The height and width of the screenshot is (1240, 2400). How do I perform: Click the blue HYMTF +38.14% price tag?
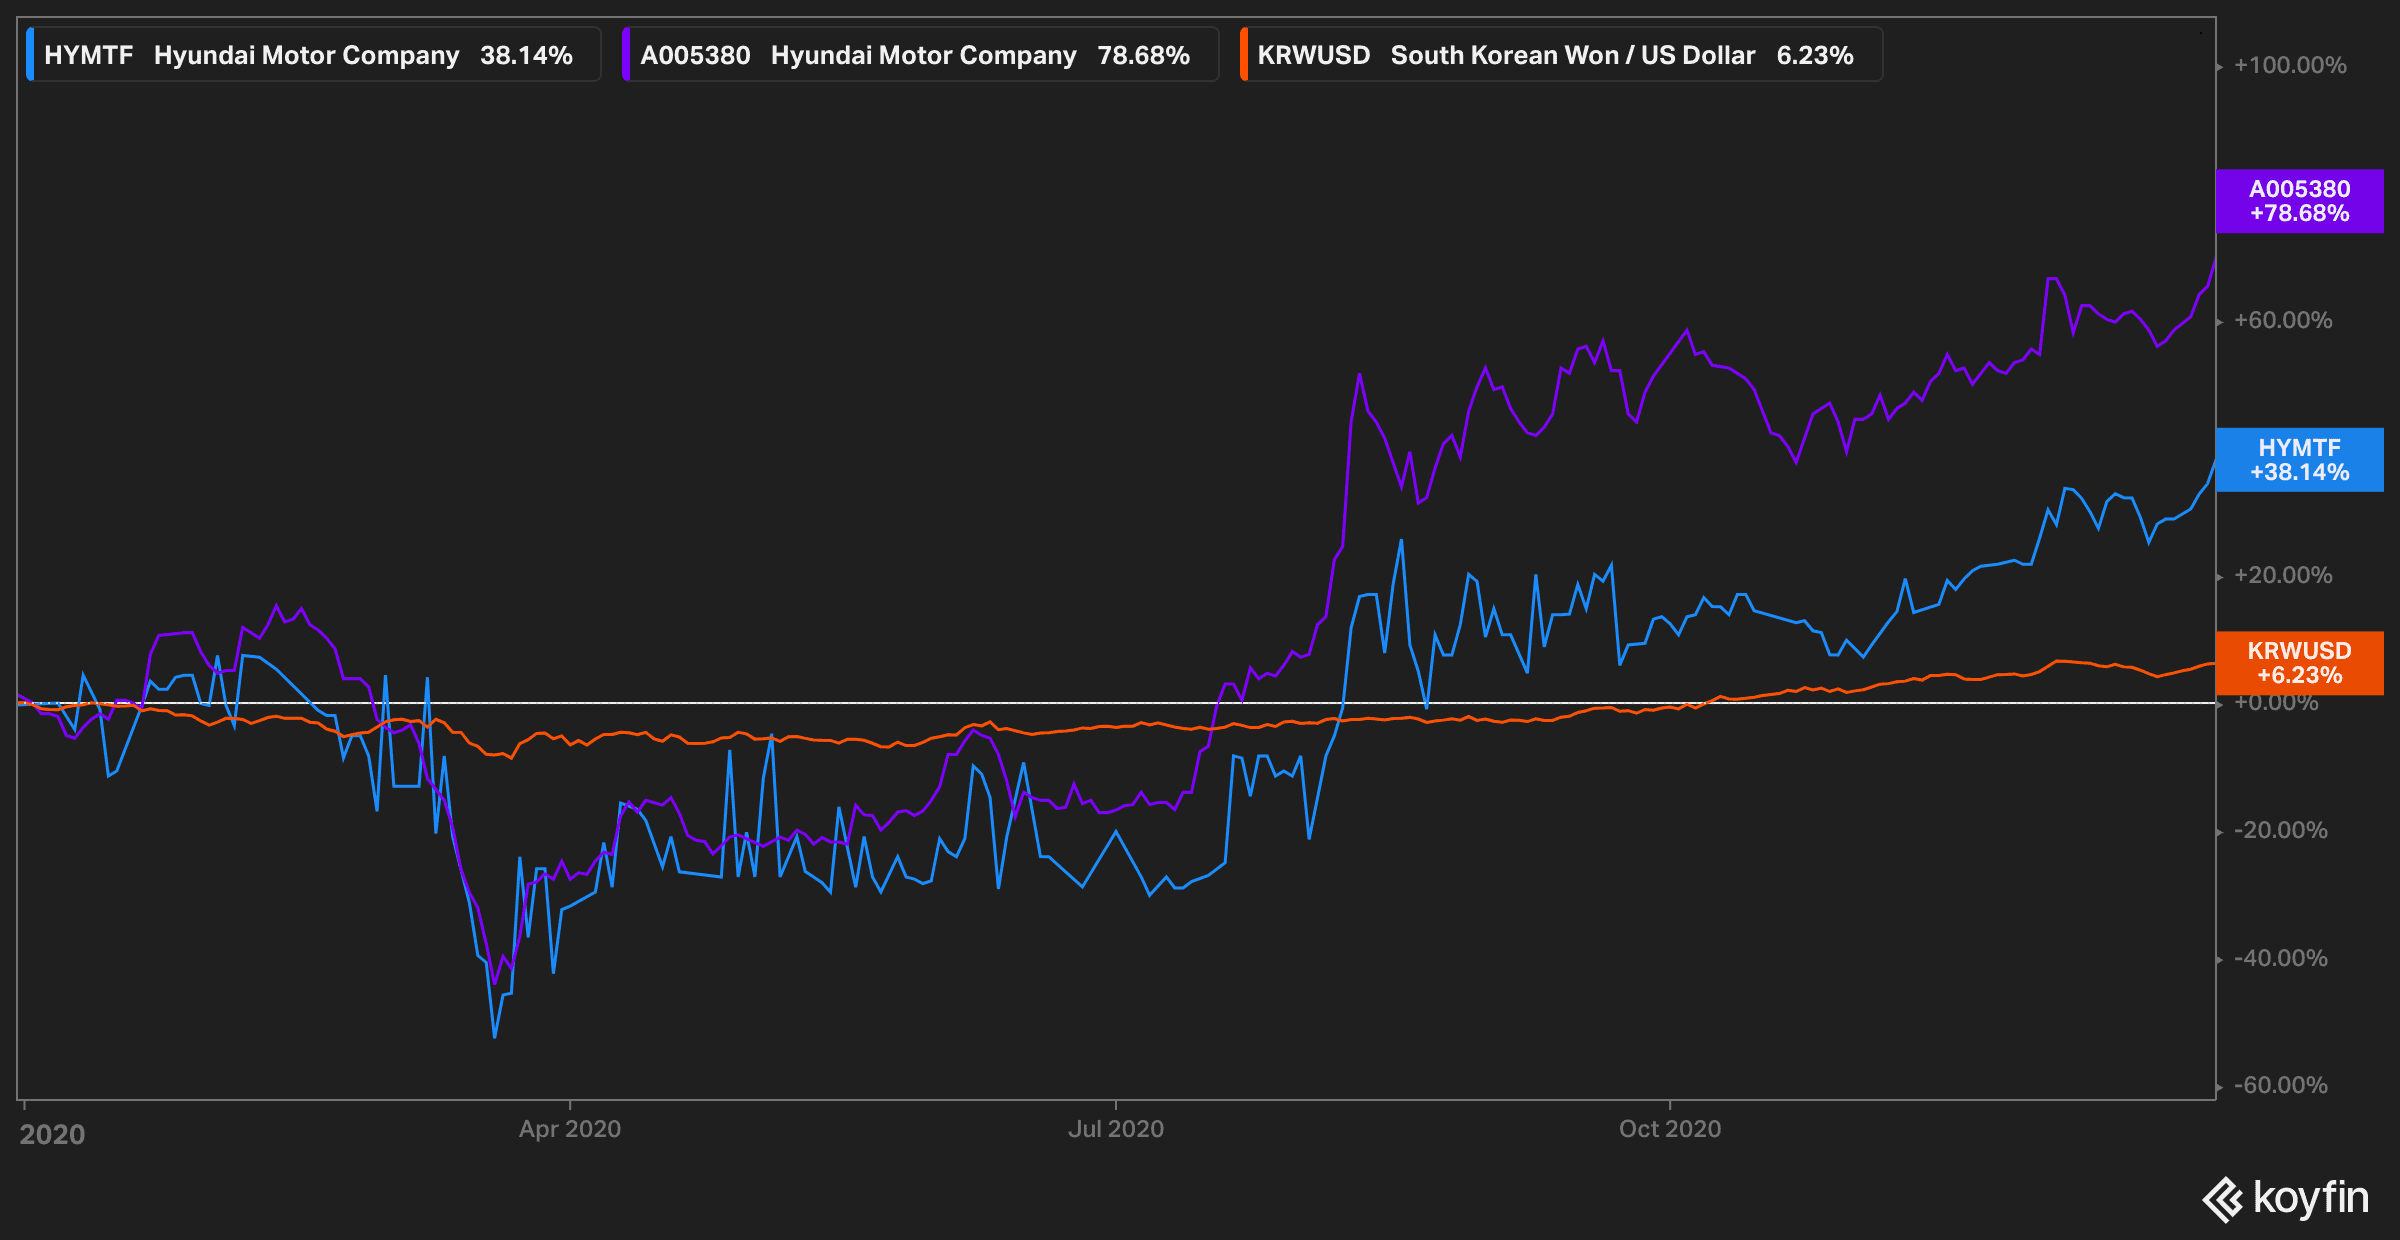tap(2299, 460)
